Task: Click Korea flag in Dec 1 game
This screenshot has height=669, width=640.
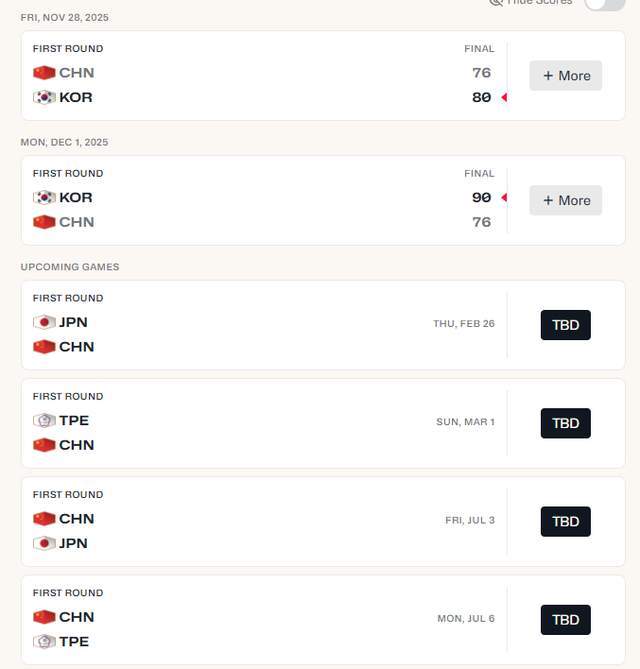Action: 44,198
